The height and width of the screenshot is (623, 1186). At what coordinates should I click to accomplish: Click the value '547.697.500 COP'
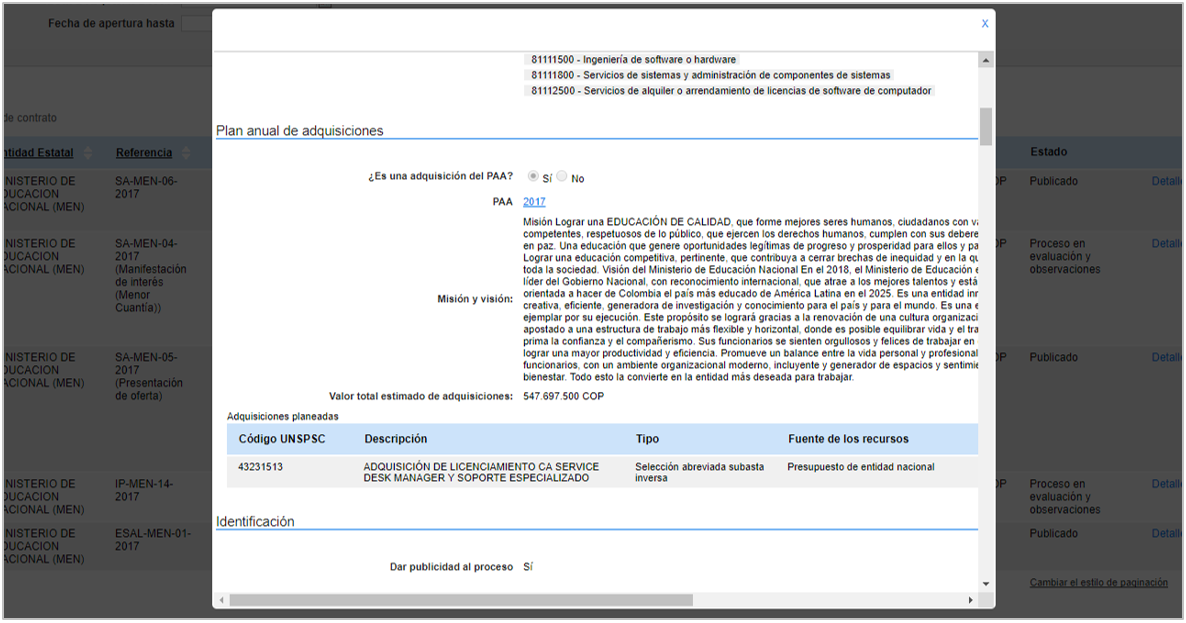[564, 396]
